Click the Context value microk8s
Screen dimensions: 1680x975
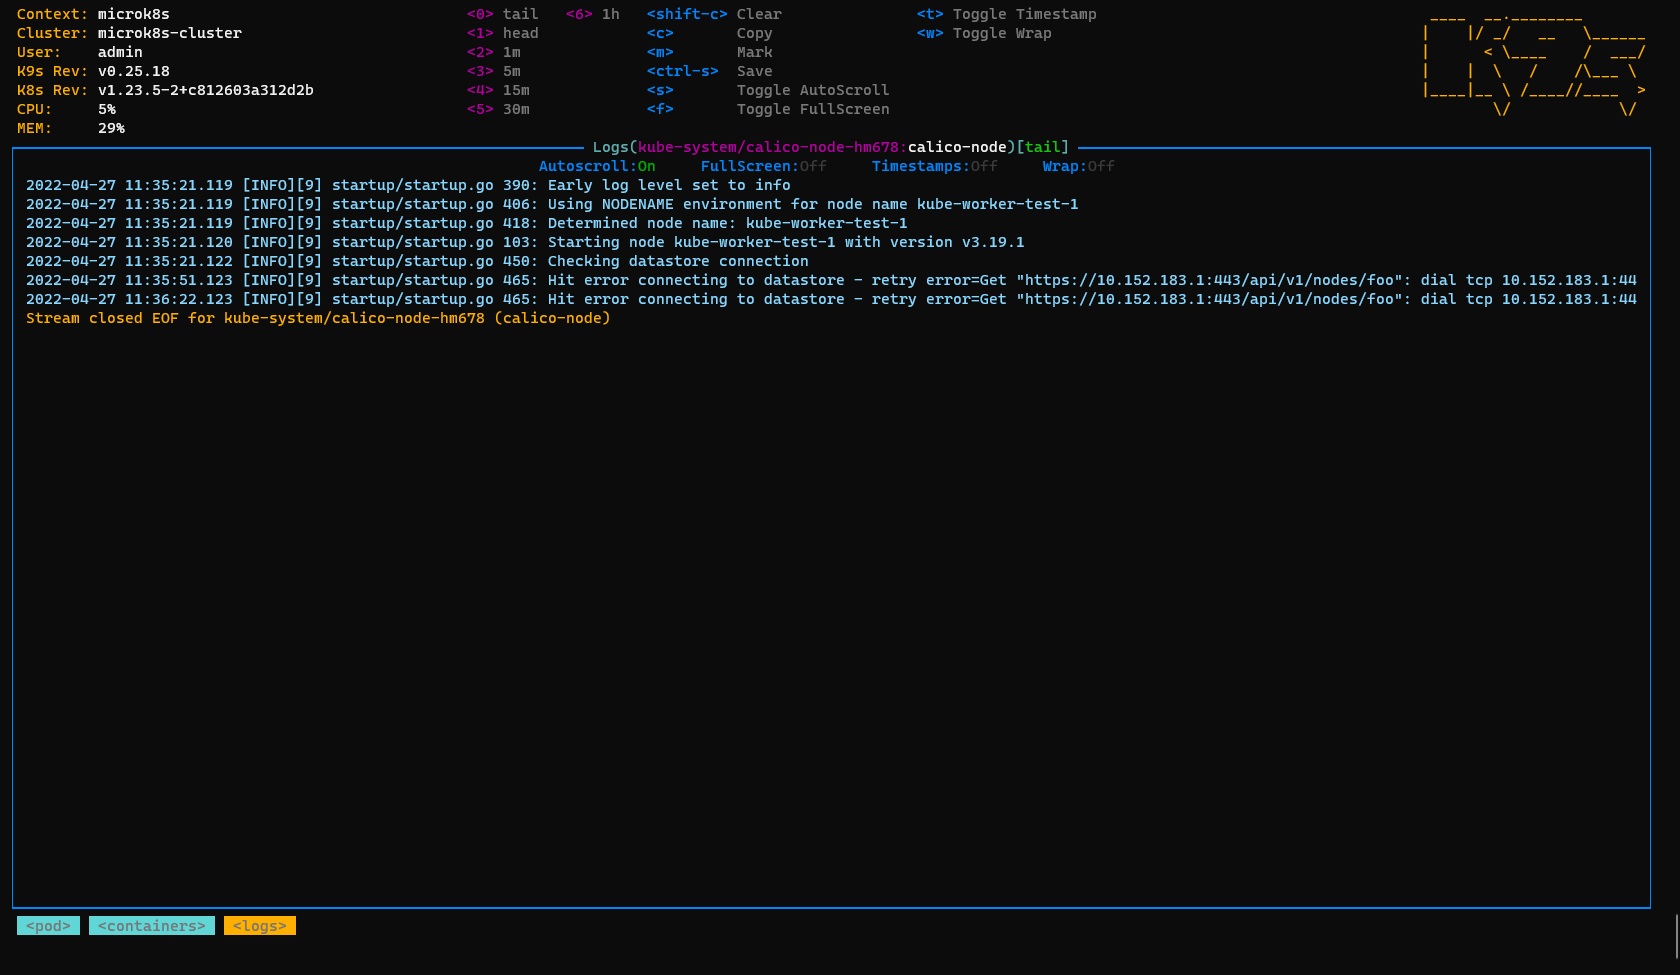tap(134, 14)
